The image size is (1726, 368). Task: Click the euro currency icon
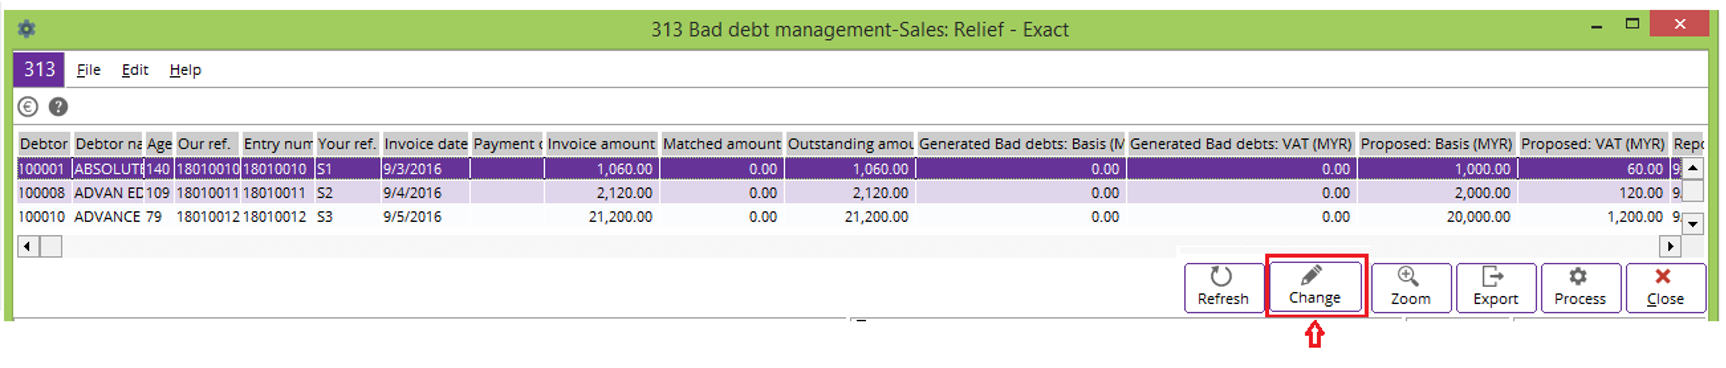pos(28,107)
